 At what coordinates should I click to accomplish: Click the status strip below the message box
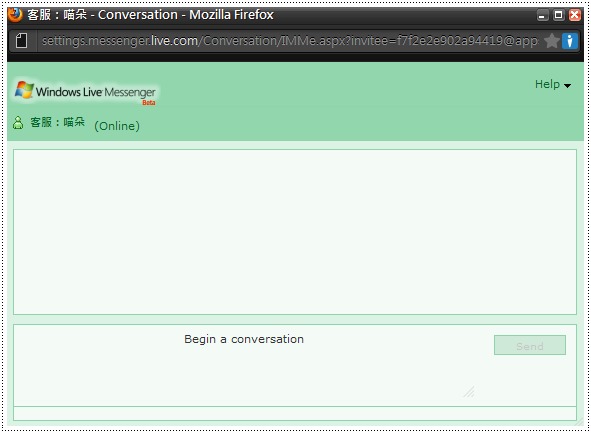(295, 413)
